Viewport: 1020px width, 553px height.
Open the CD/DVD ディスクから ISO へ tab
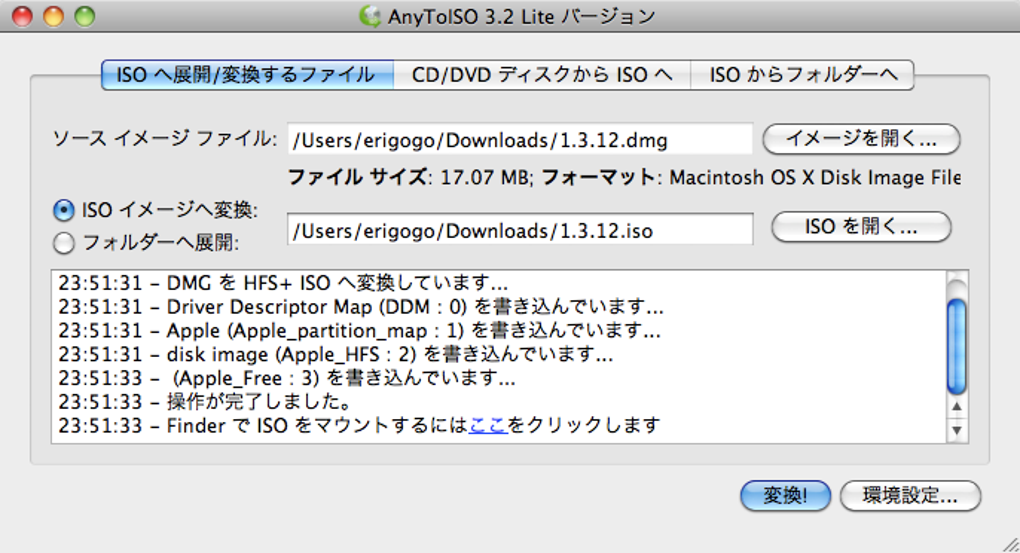pyautogui.click(x=542, y=75)
